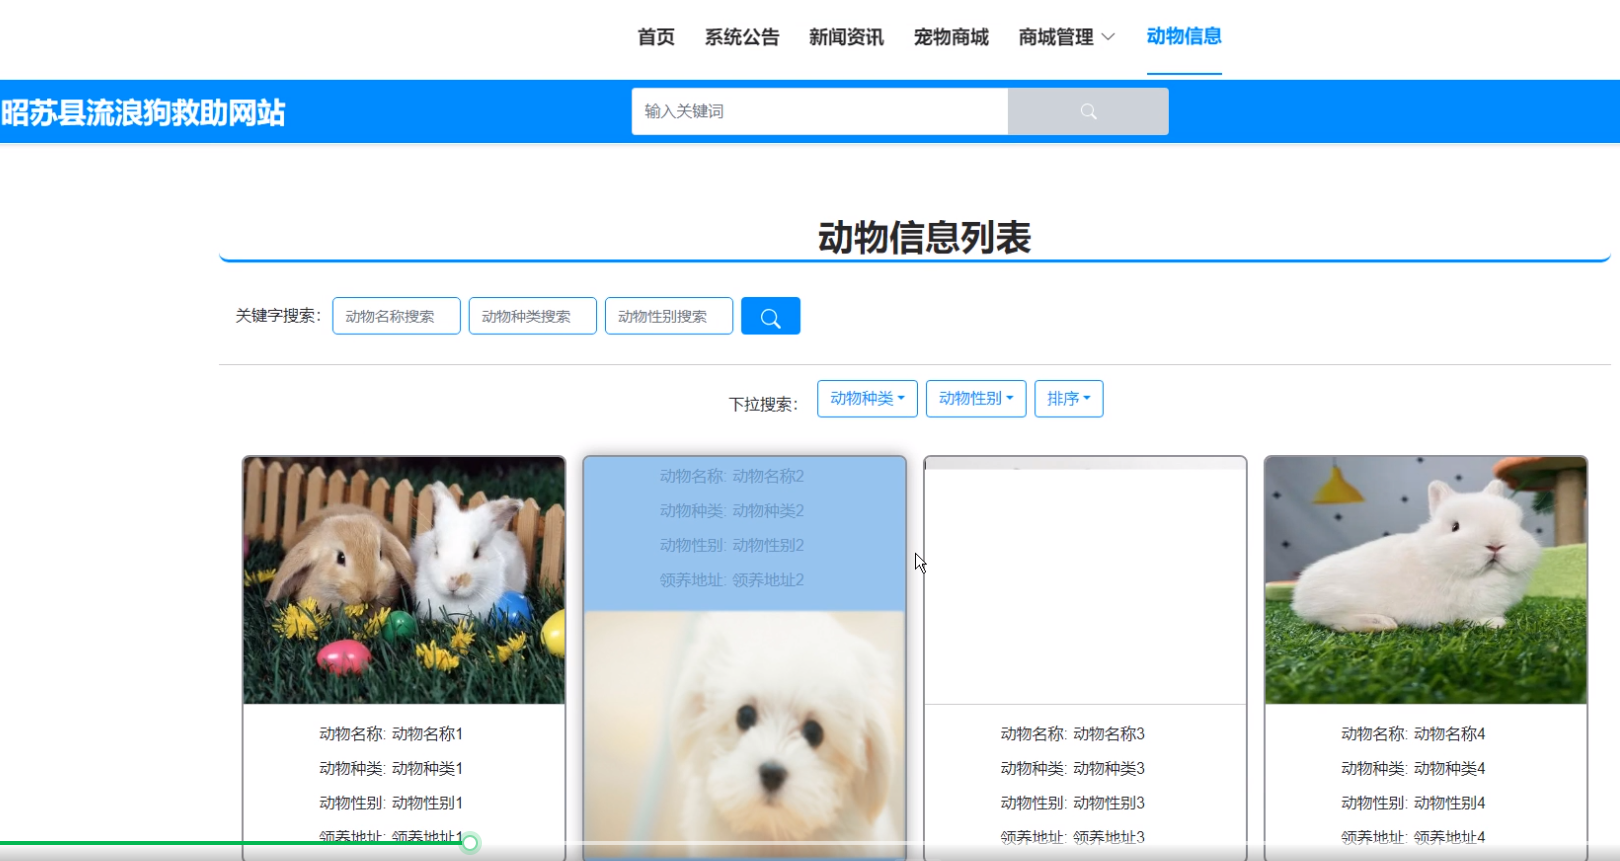
Task: Click the text 动物名称: 动物名称3
Action: point(1073,734)
